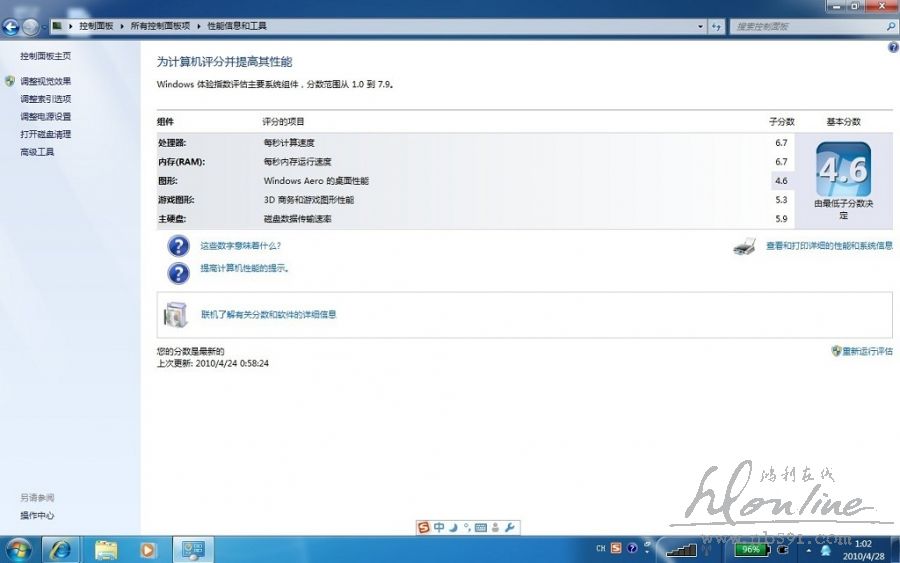Image resolution: width=900 pixels, height=563 pixels.
Task: Click the printer icon beside detailed system info
Action: (x=744, y=246)
